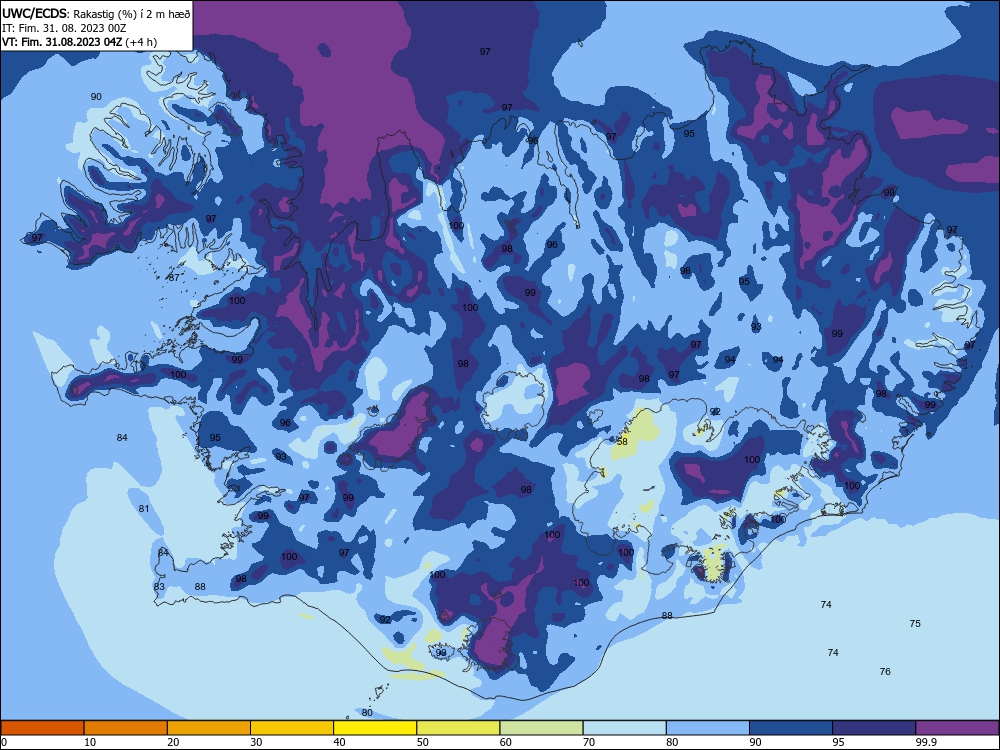The width and height of the screenshot is (1000, 750).
Task: Click the dark orange 0–10 legend swatch
Action: (x=42, y=728)
